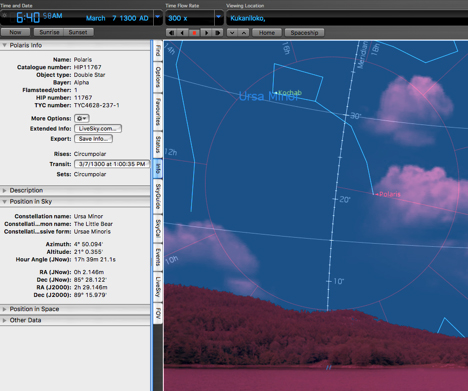468x391 pixels.
Task: Open the Favourites side tab
Action: (x=158, y=112)
